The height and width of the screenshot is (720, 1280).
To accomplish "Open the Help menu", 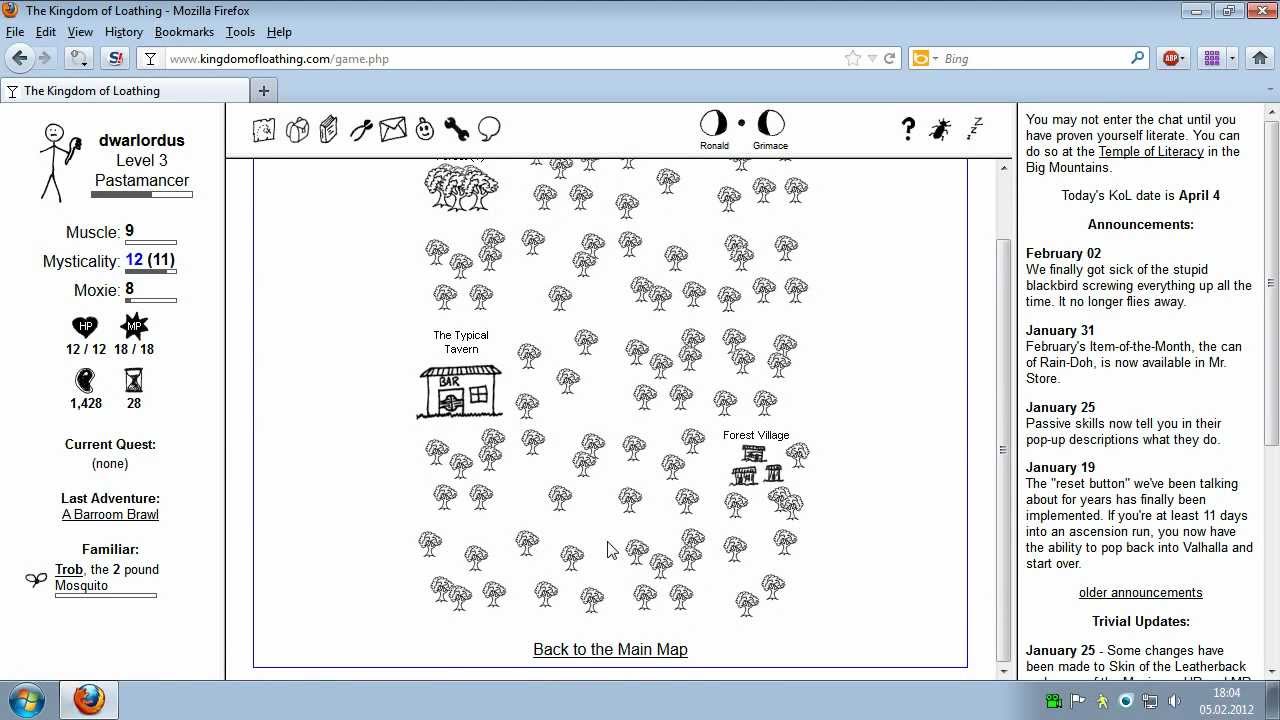I will click(279, 32).
